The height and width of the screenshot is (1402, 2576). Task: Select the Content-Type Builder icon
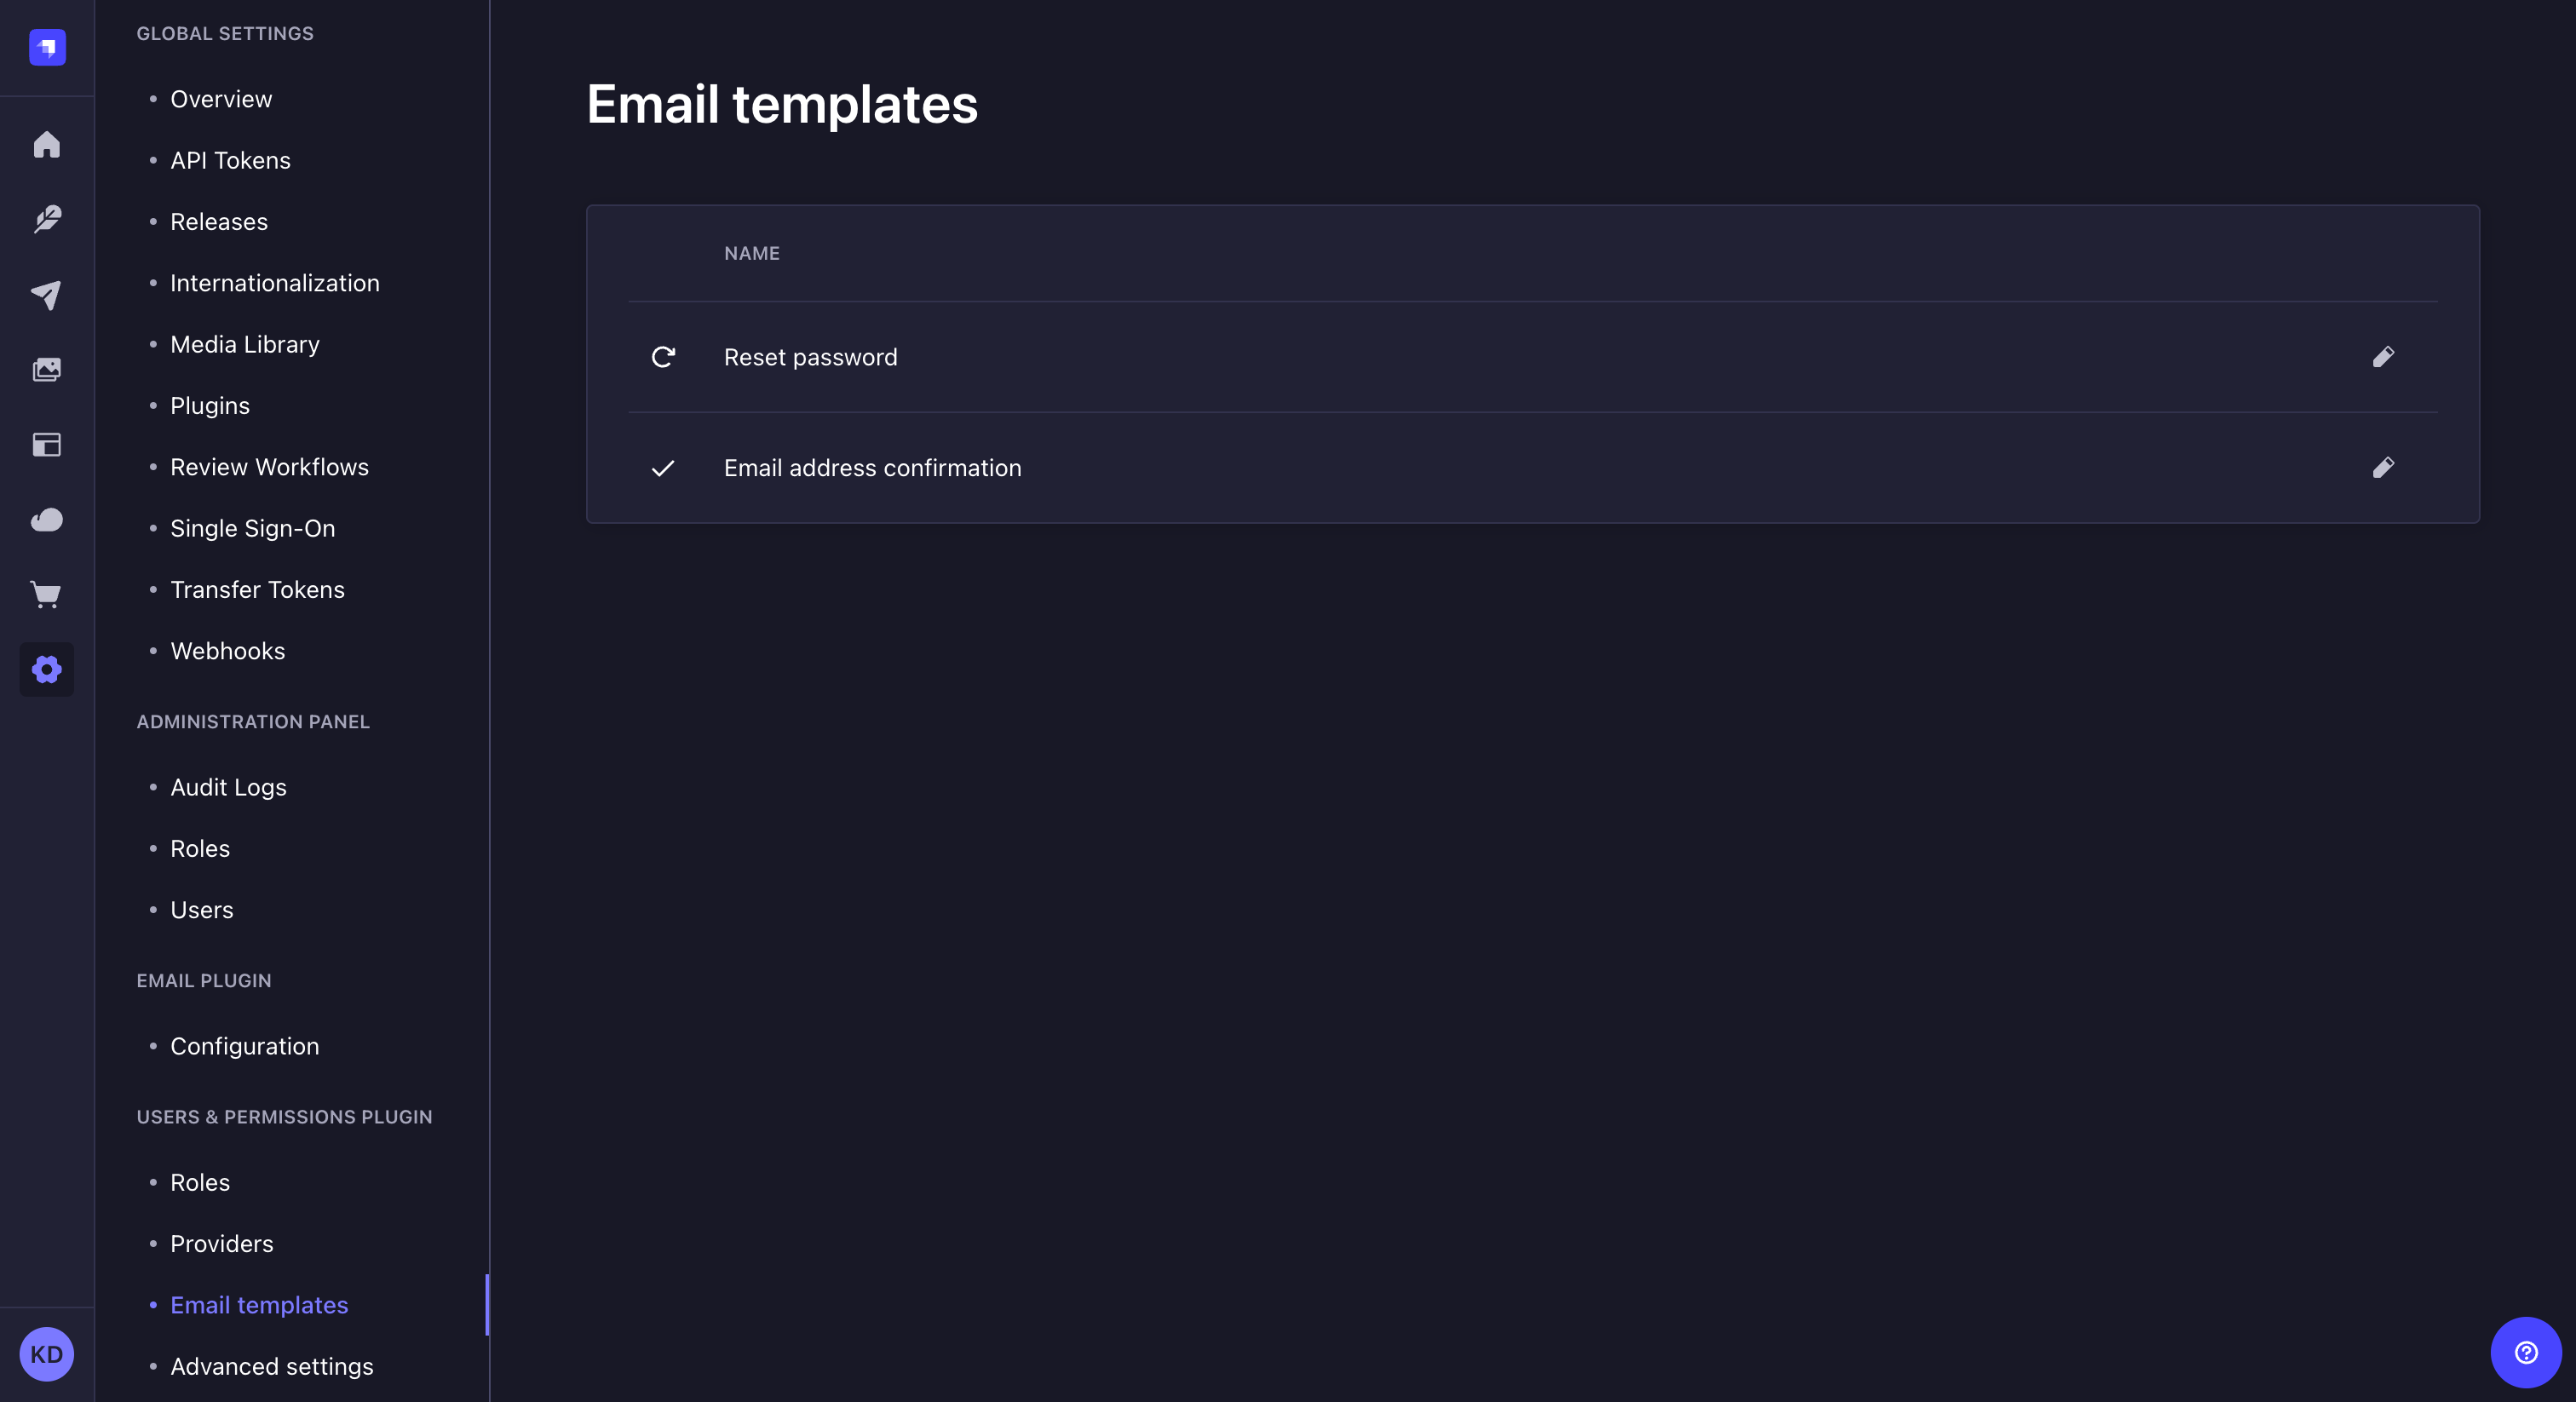46,445
